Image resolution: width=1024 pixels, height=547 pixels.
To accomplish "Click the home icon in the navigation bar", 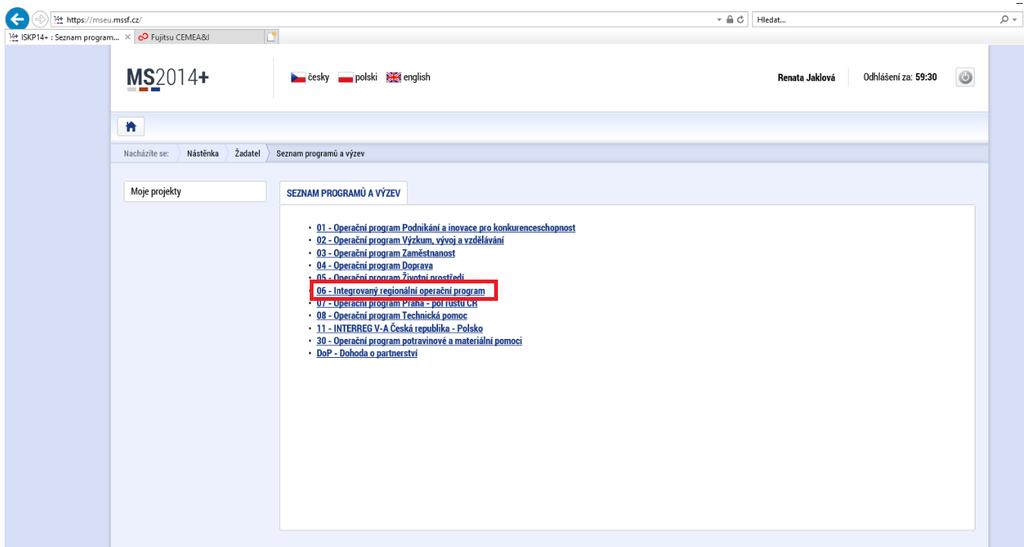I will click(x=131, y=127).
